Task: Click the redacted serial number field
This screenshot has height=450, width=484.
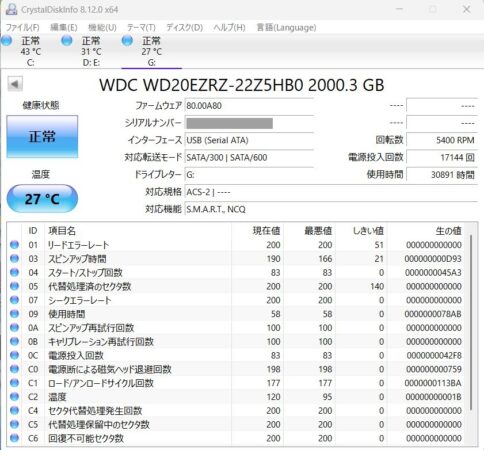Action: click(249, 123)
